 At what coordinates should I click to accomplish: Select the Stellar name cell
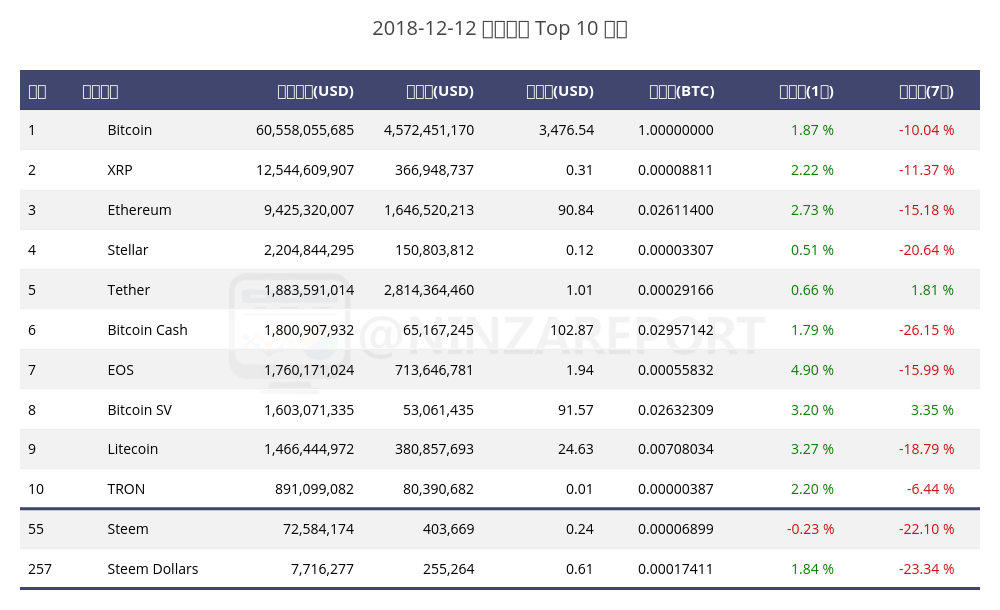[x=128, y=250]
